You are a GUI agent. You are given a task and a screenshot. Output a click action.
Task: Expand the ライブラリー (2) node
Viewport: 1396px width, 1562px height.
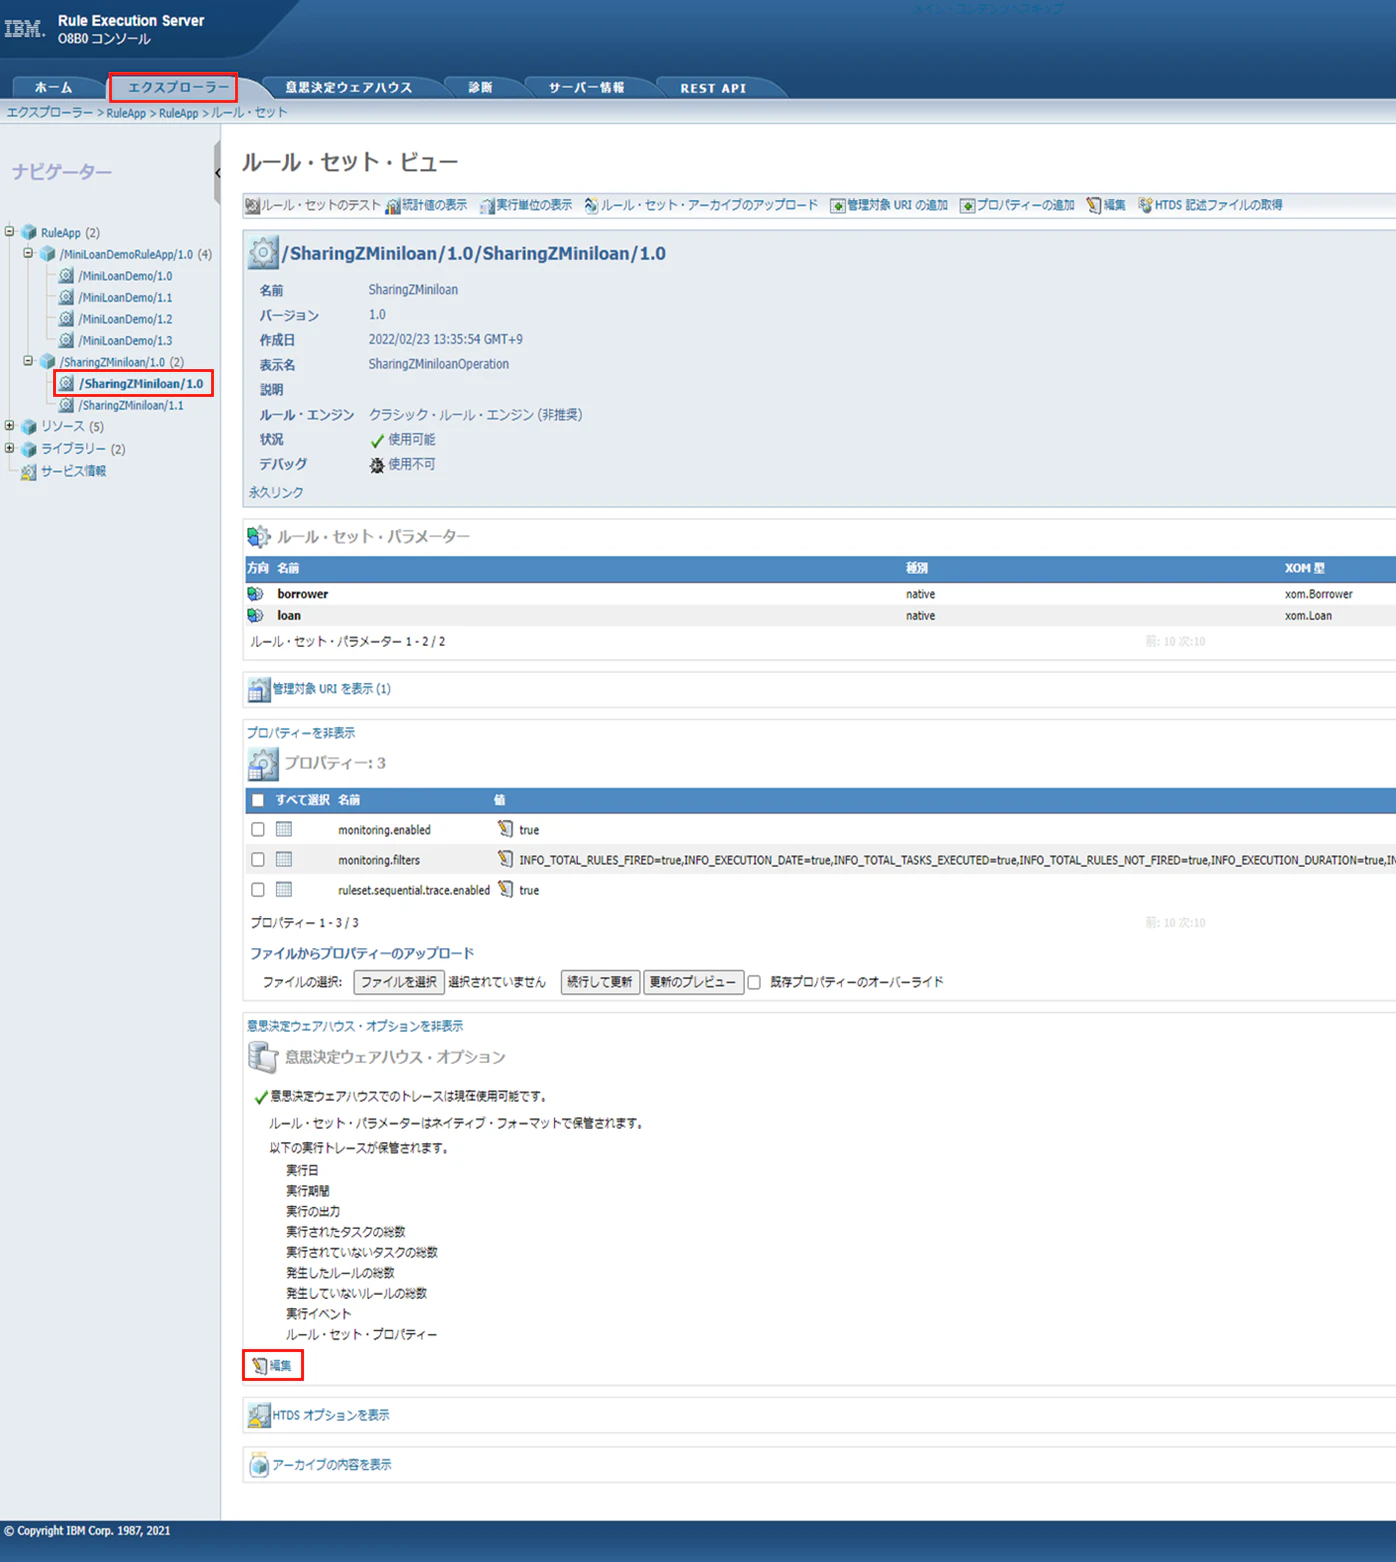[x=10, y=448]
